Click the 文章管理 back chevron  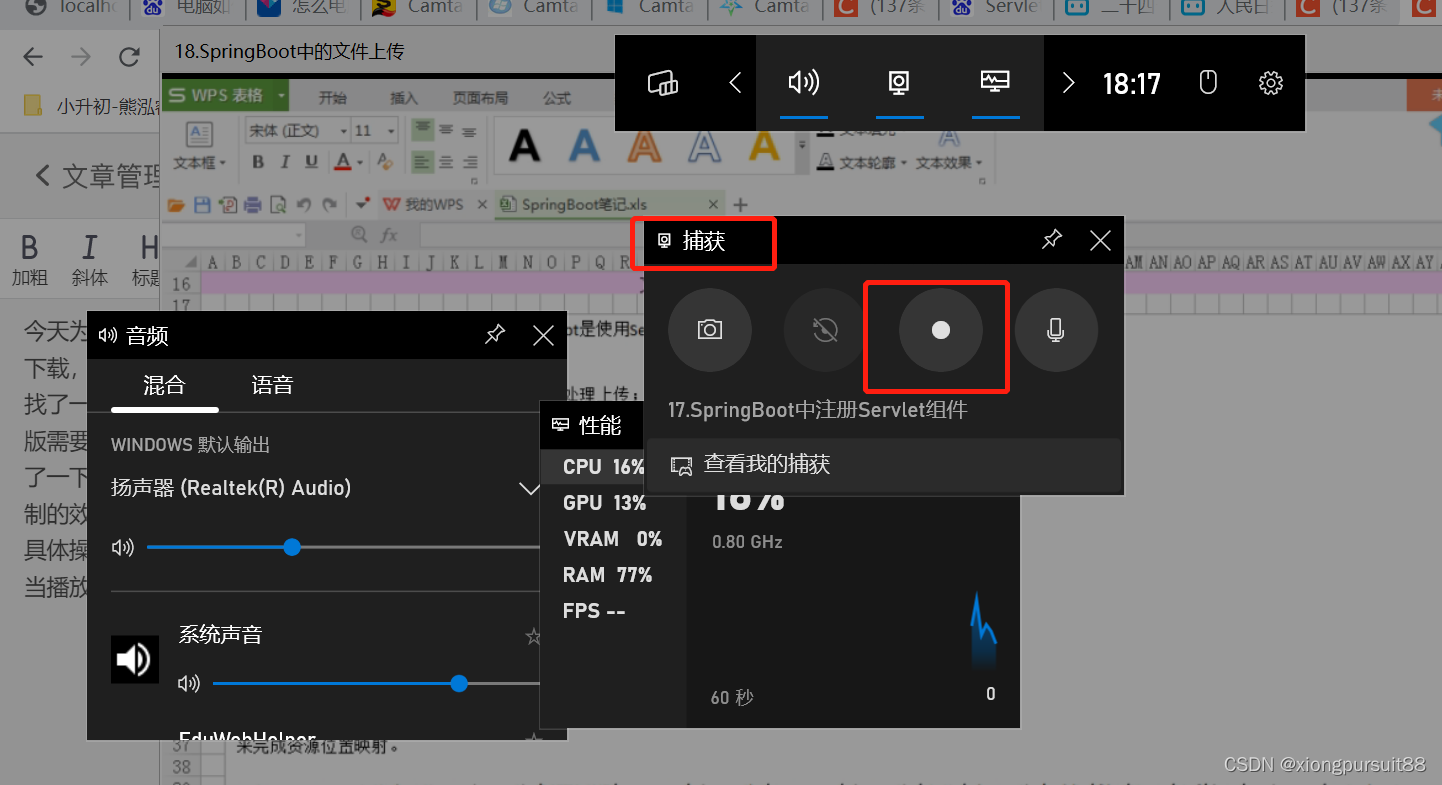42,176
